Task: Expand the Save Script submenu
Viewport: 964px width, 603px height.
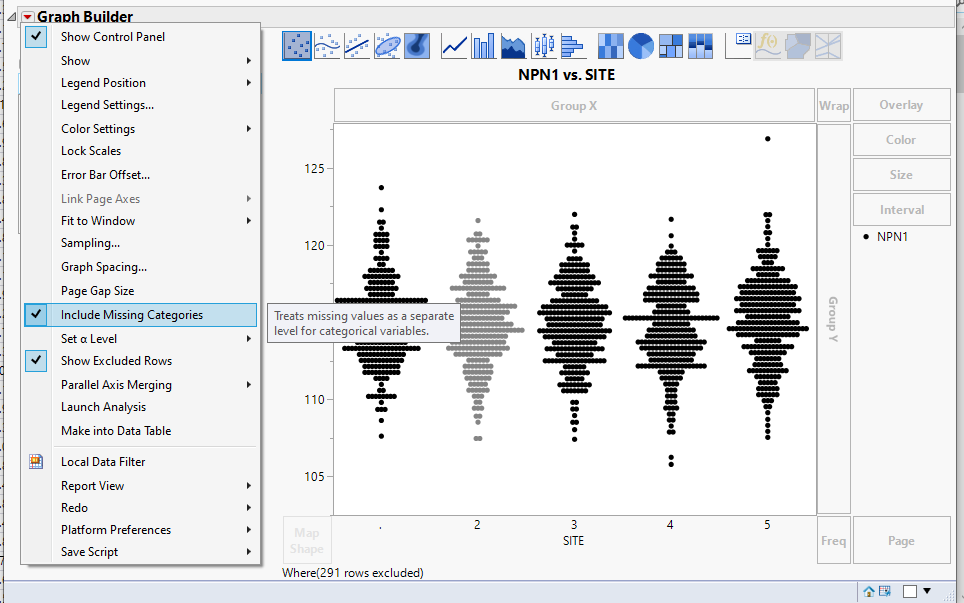Action: [141, 552]
